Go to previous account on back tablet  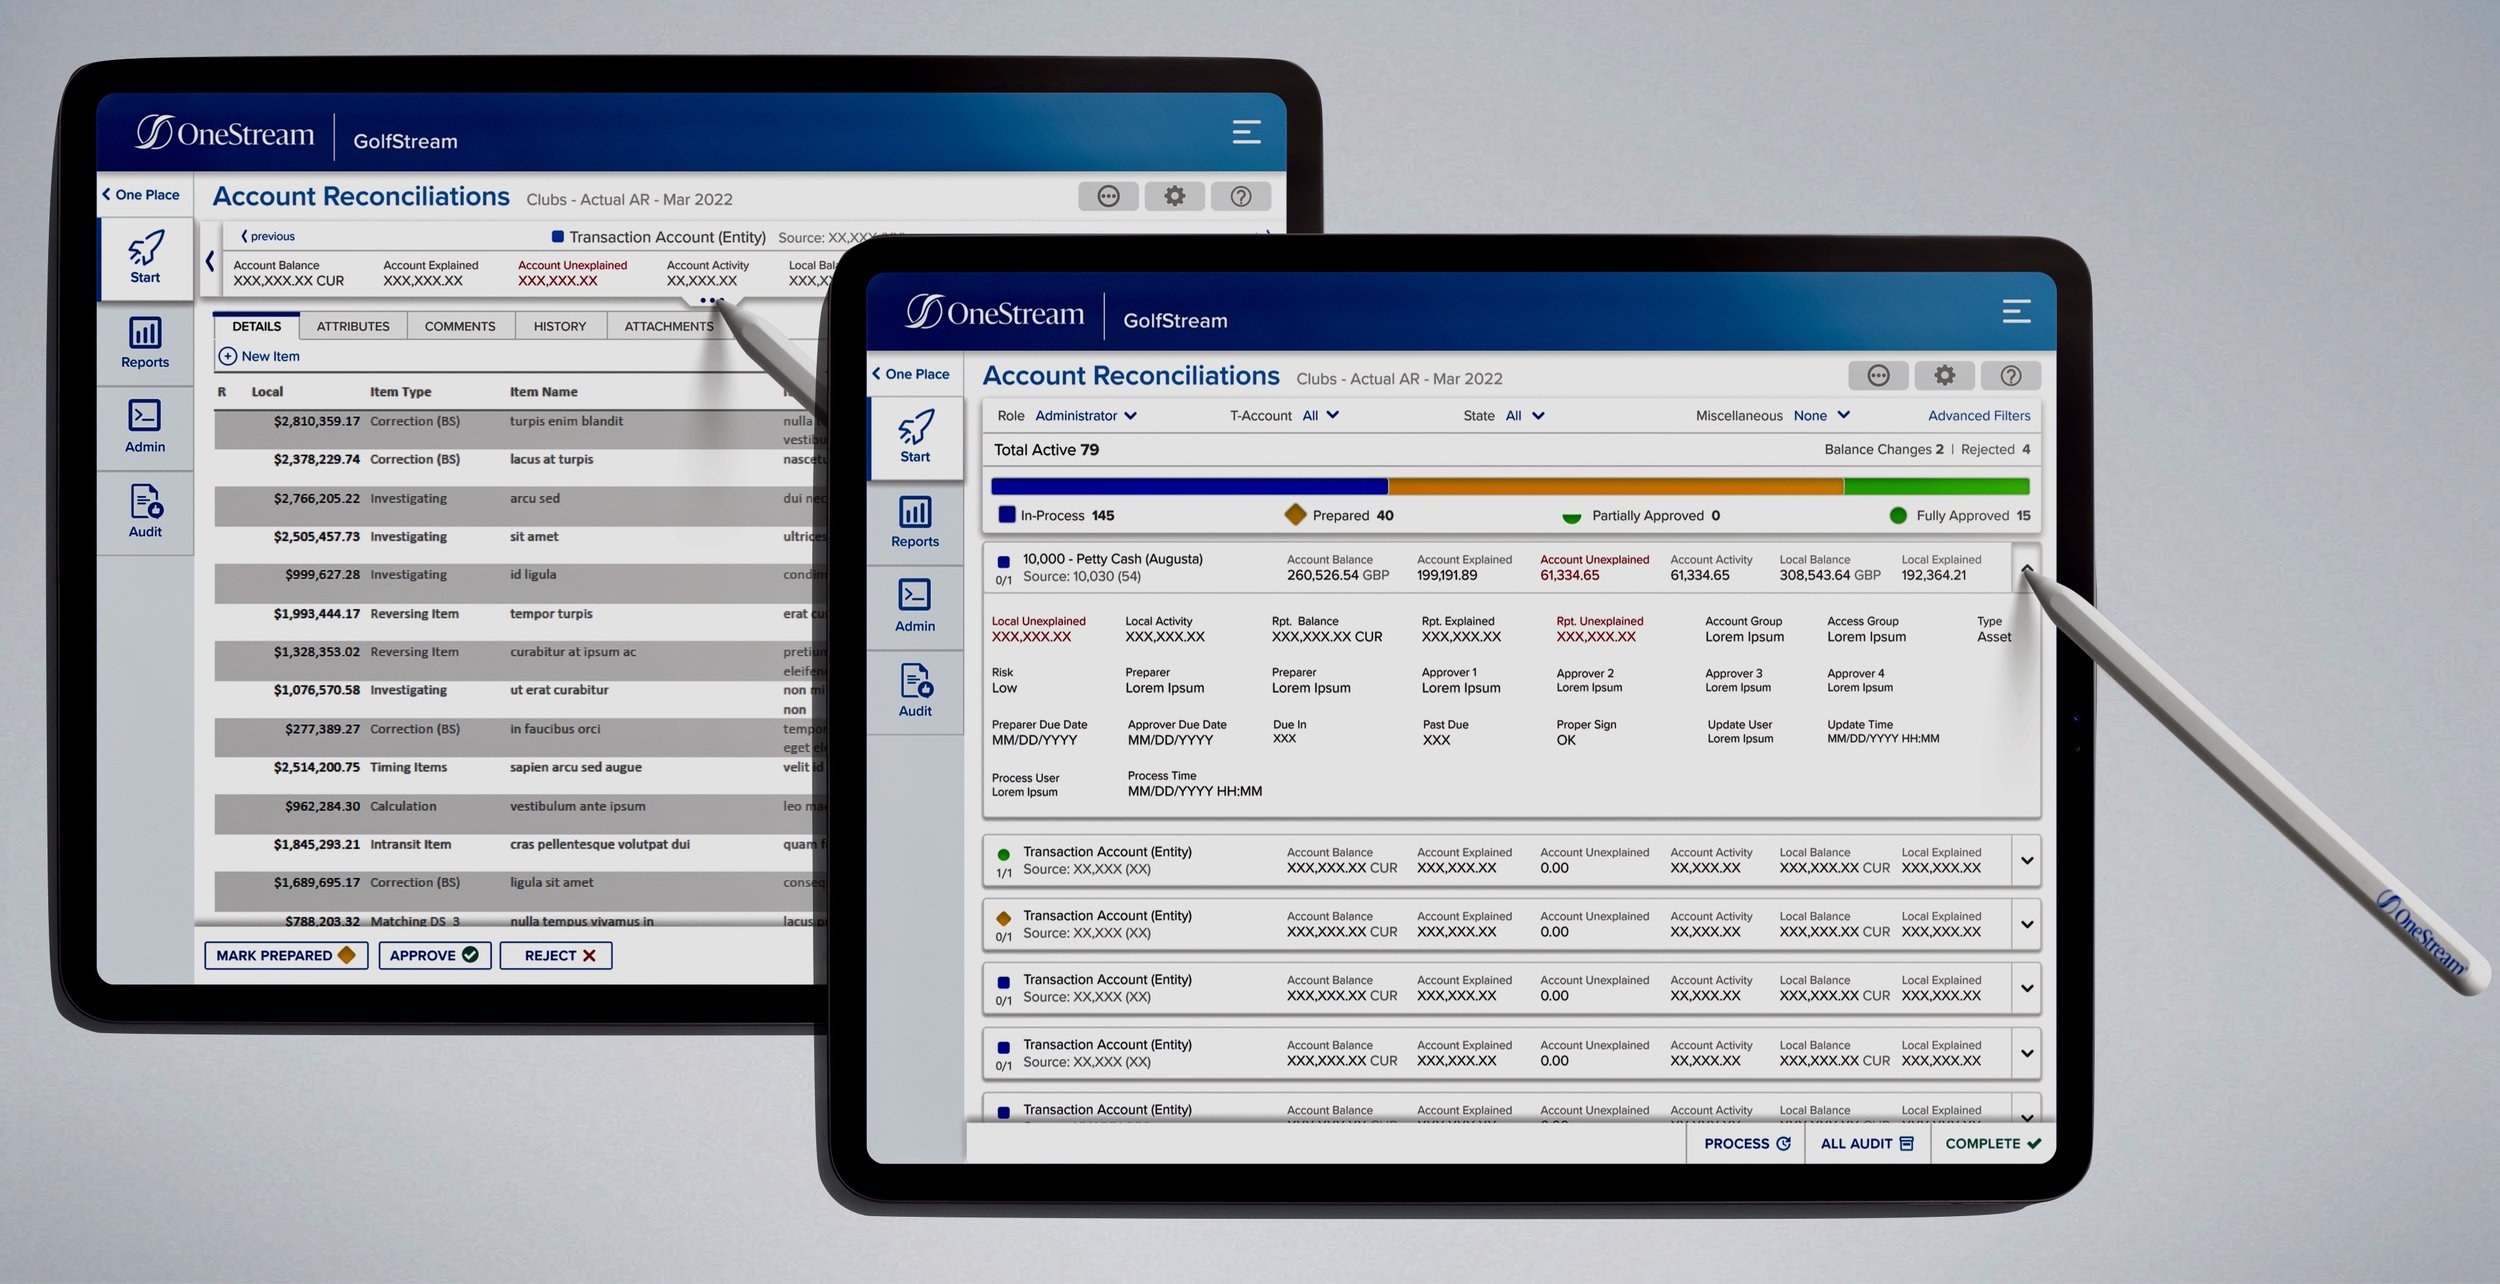tap(268, 237)
